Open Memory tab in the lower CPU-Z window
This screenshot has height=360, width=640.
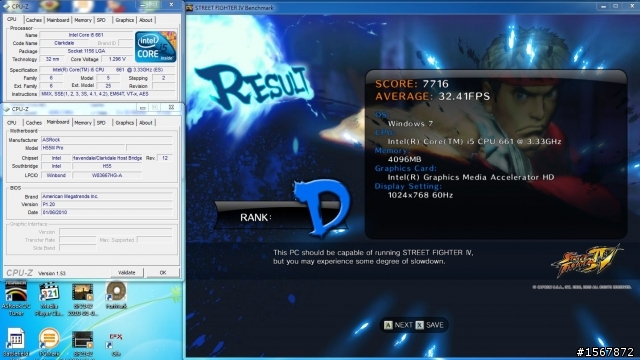coord(83,123)
